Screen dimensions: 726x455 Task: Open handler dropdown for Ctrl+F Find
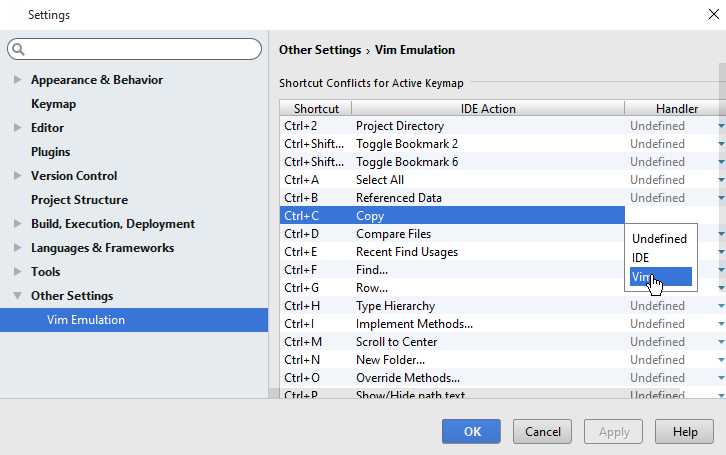(x=720, y=270)
